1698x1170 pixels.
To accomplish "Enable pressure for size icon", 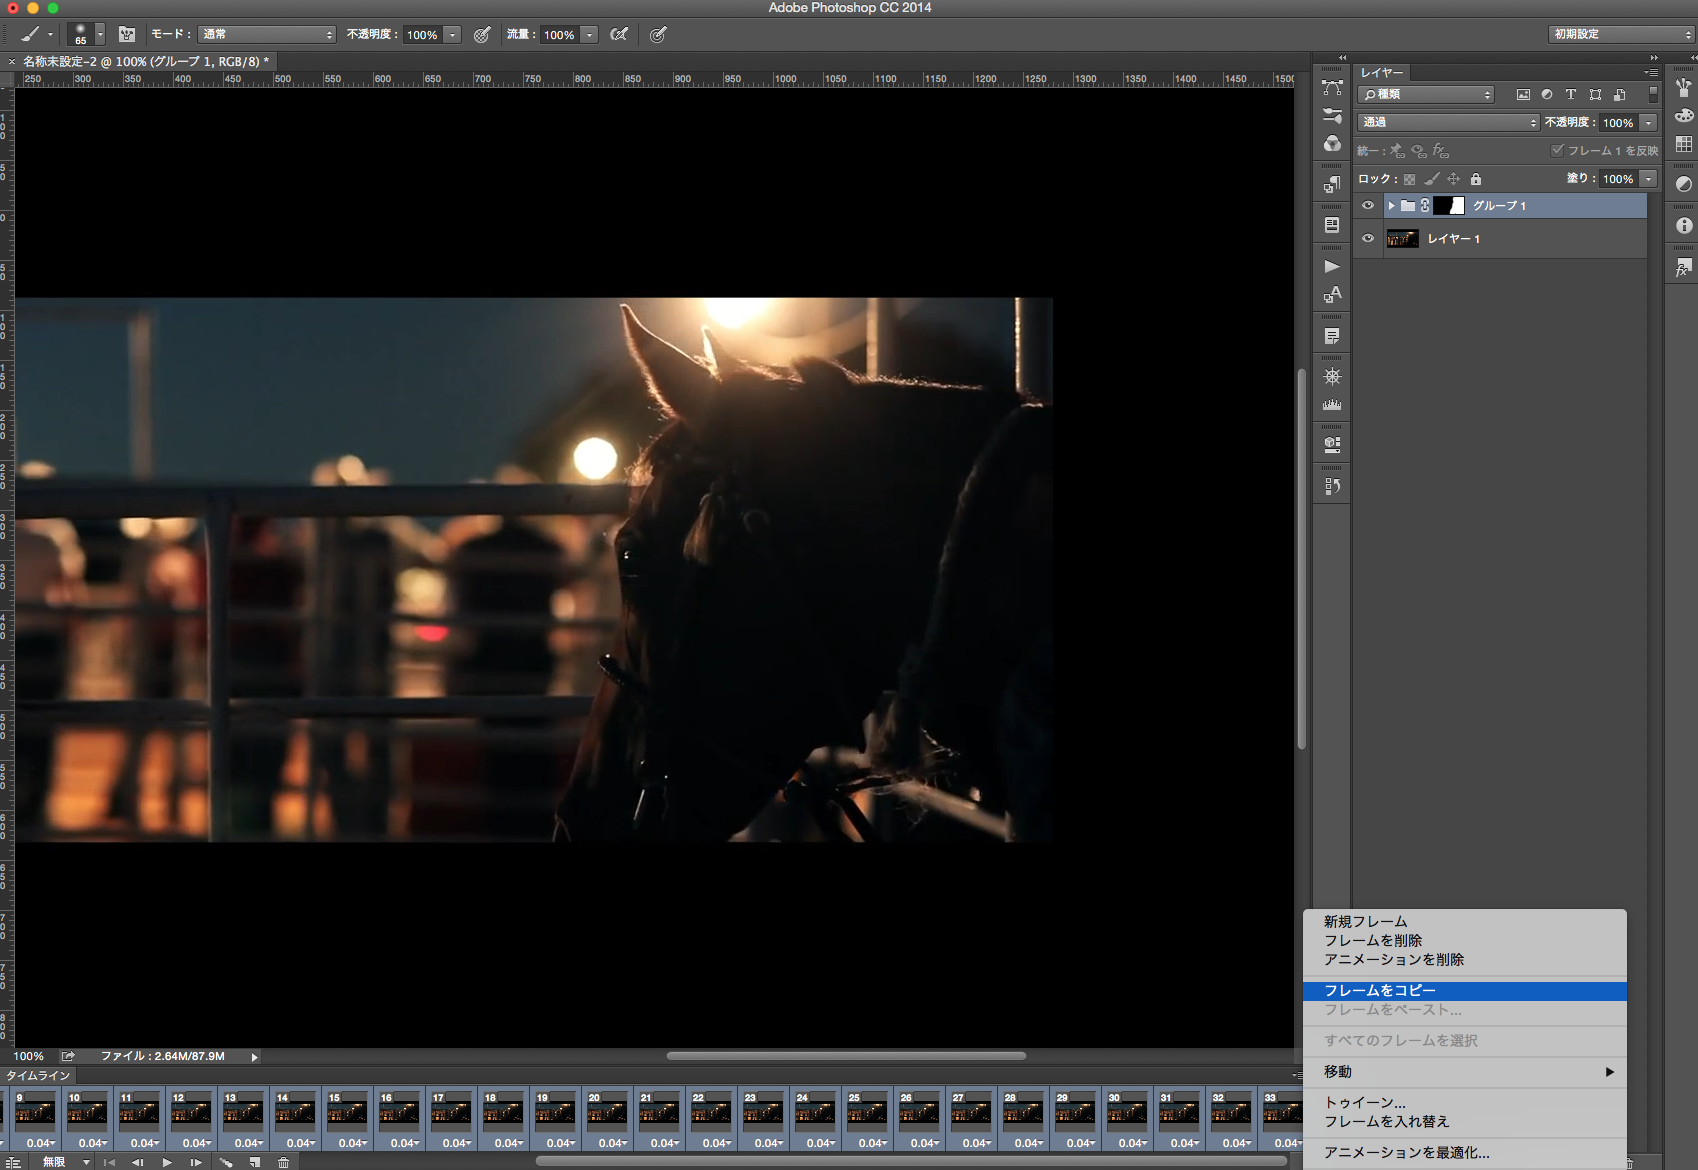I will tap(658, 34).
